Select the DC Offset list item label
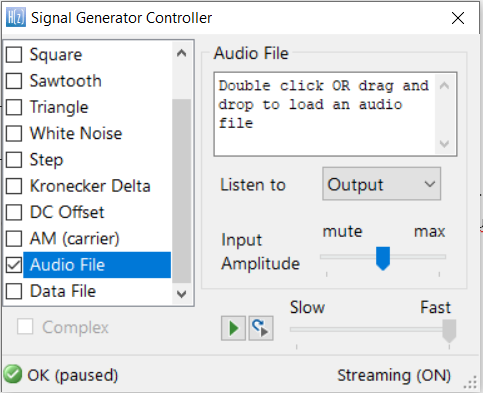Image resolution: width=483 pixels, height=393 pixels. (67, 212)
